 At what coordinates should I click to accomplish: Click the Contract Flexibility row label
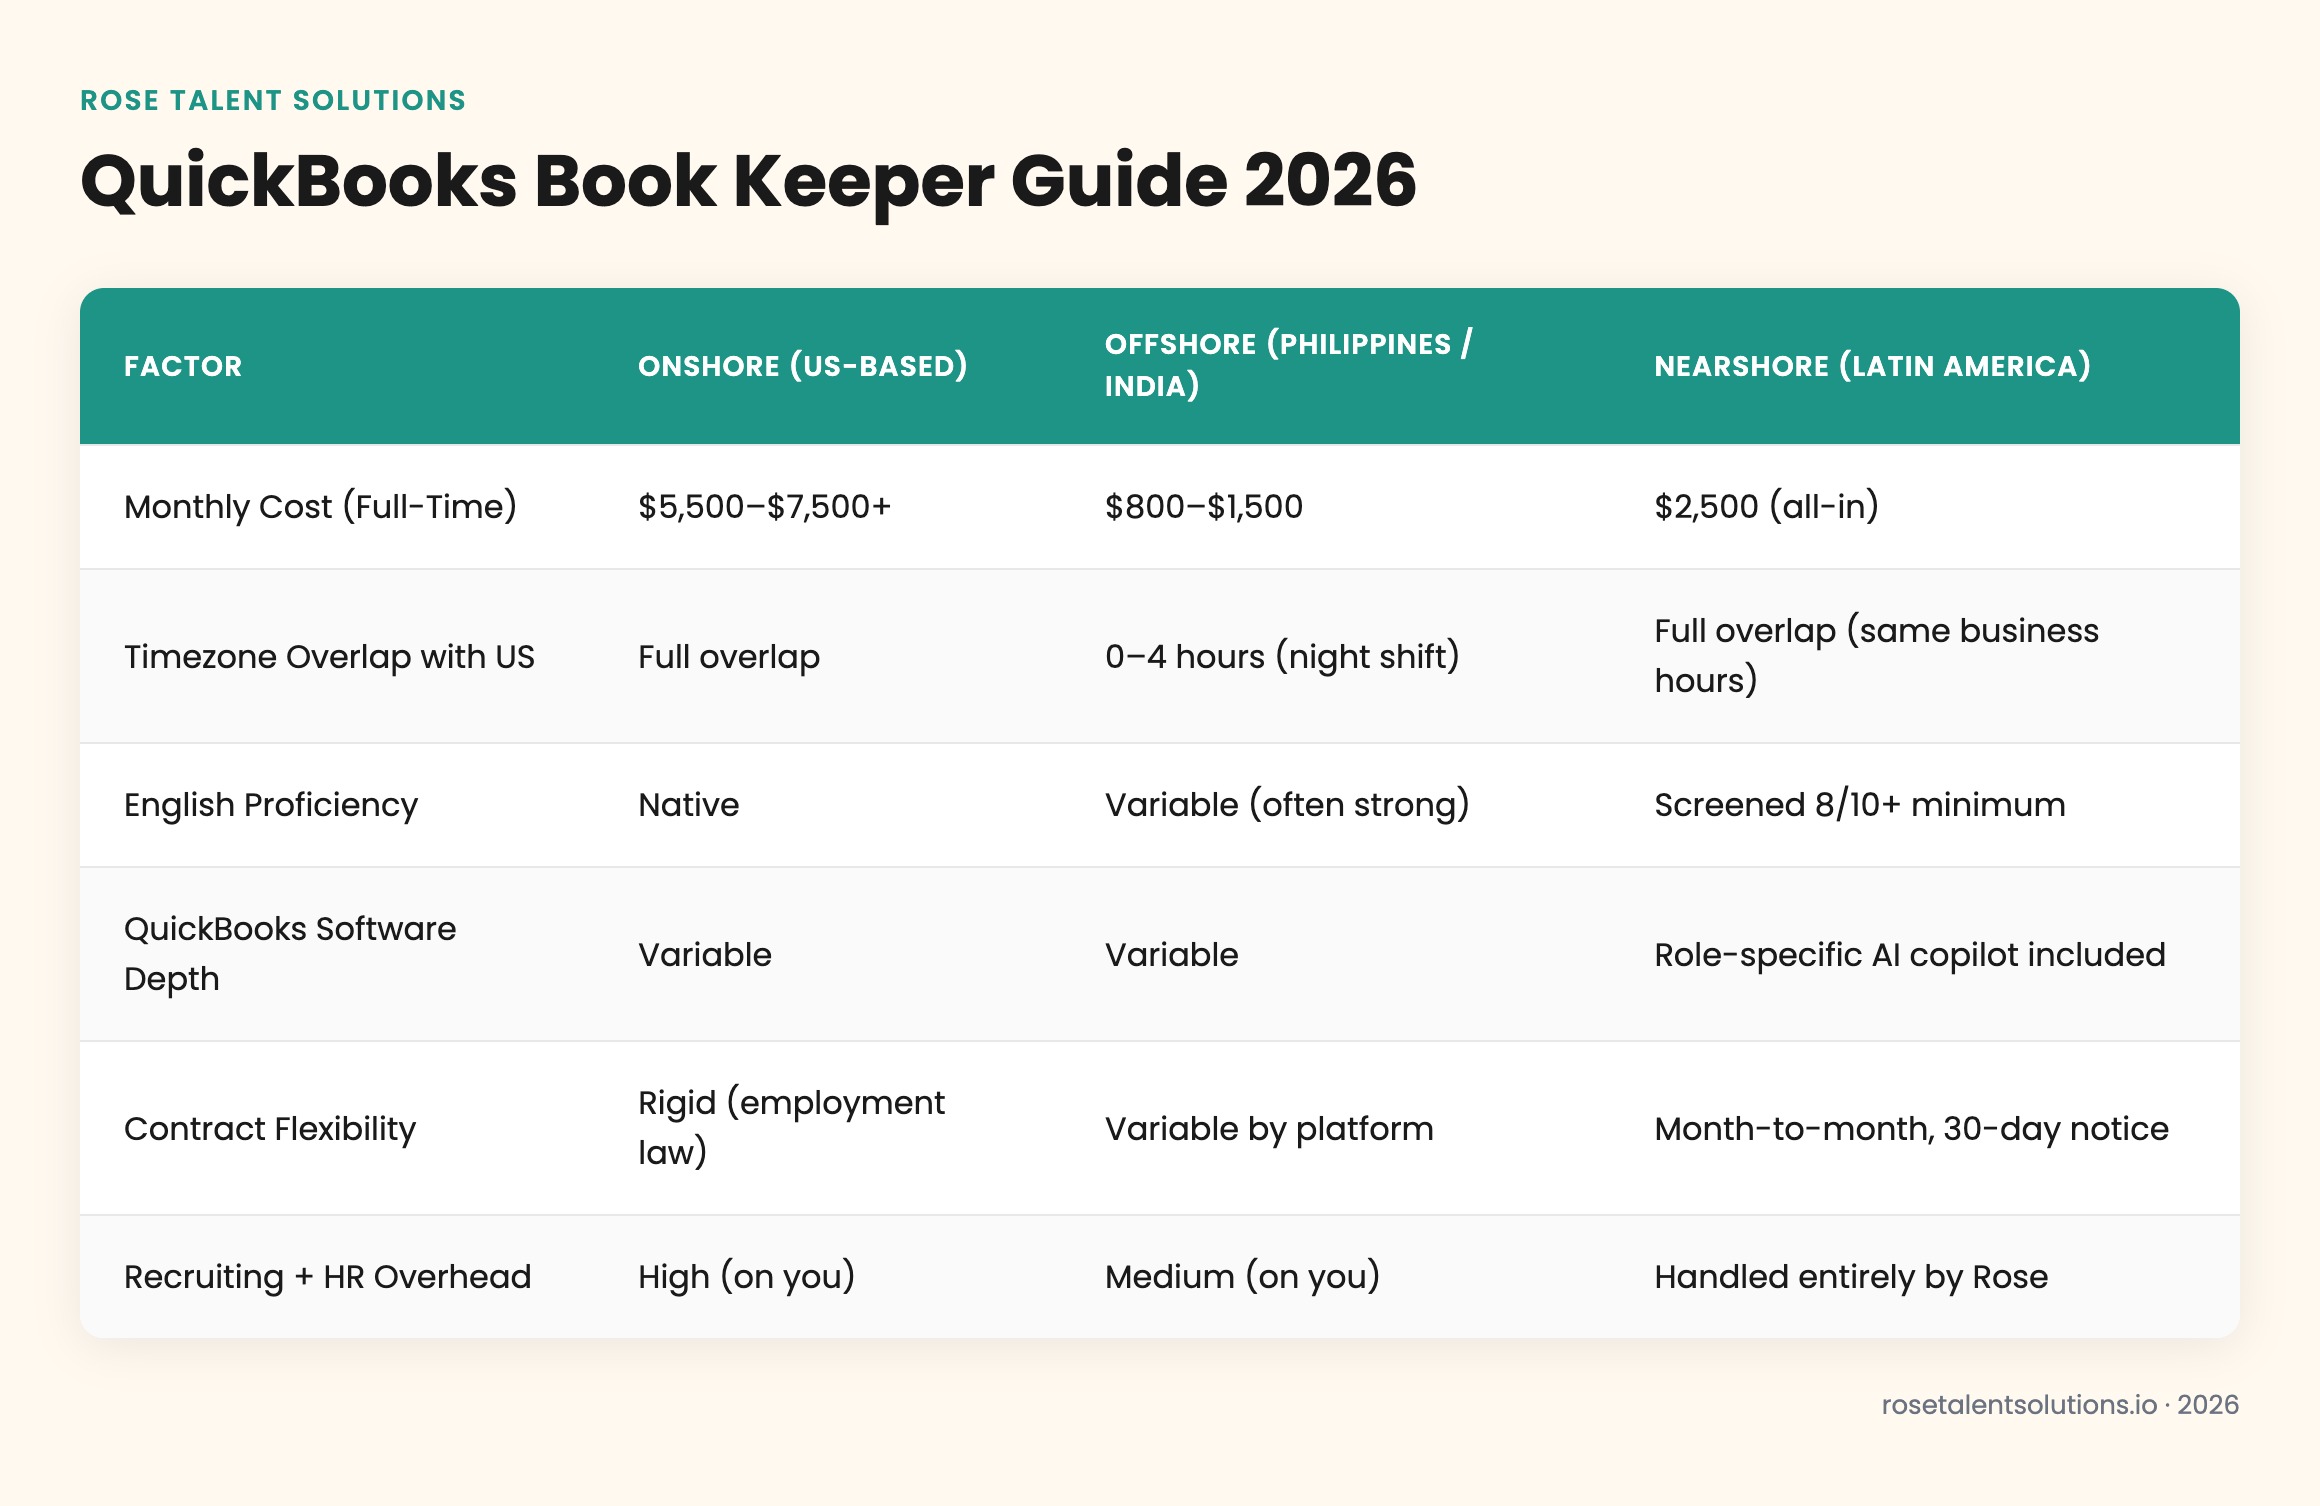tap(270, 1129)
